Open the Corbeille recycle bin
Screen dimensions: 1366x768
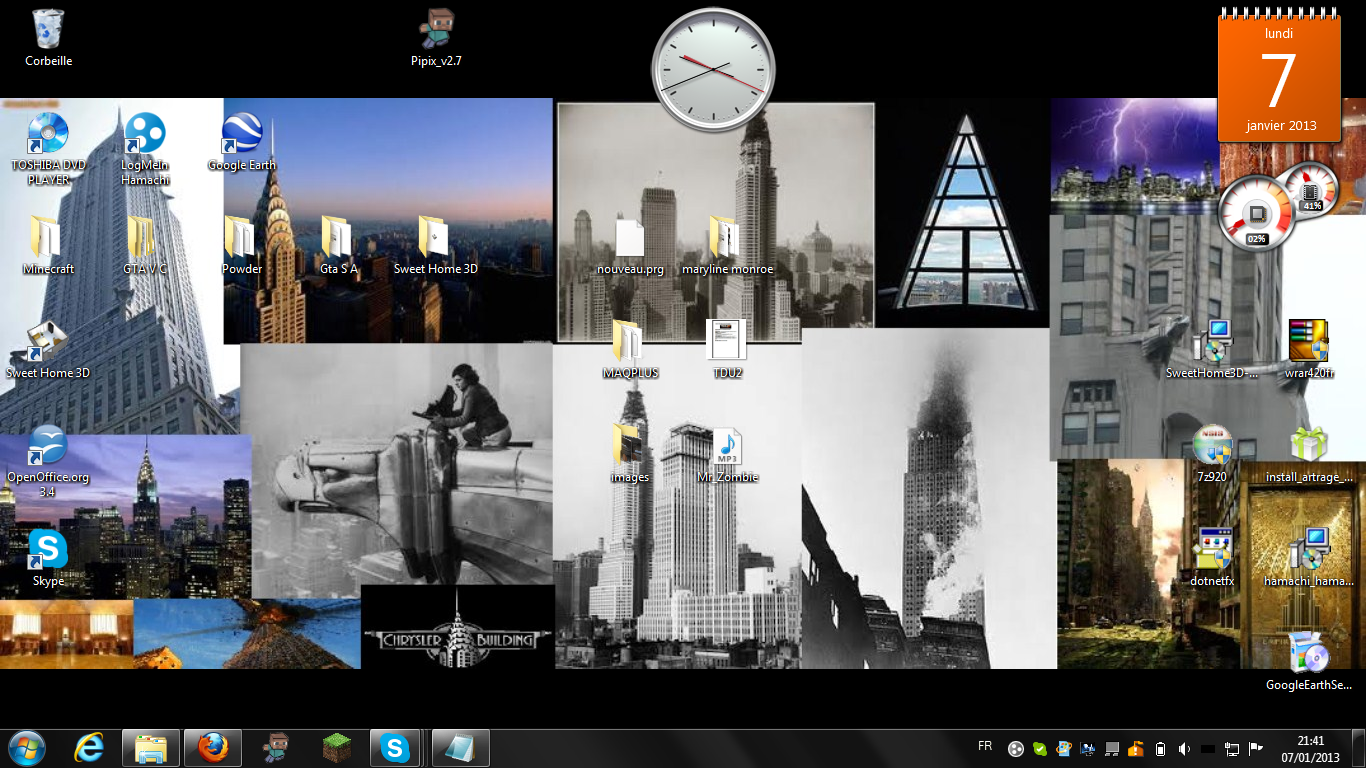[x=48, y=39]
